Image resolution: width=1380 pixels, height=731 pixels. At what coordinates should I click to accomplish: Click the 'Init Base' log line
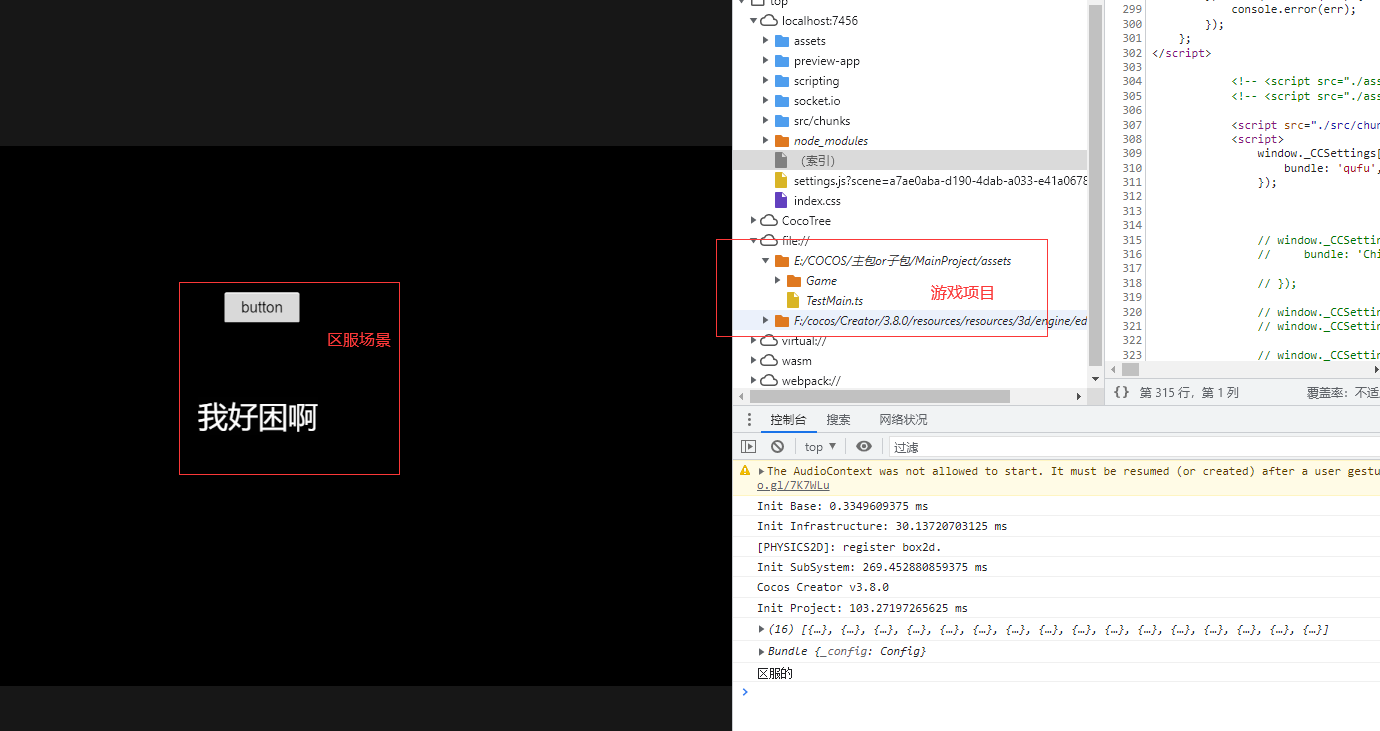[843, 506]
